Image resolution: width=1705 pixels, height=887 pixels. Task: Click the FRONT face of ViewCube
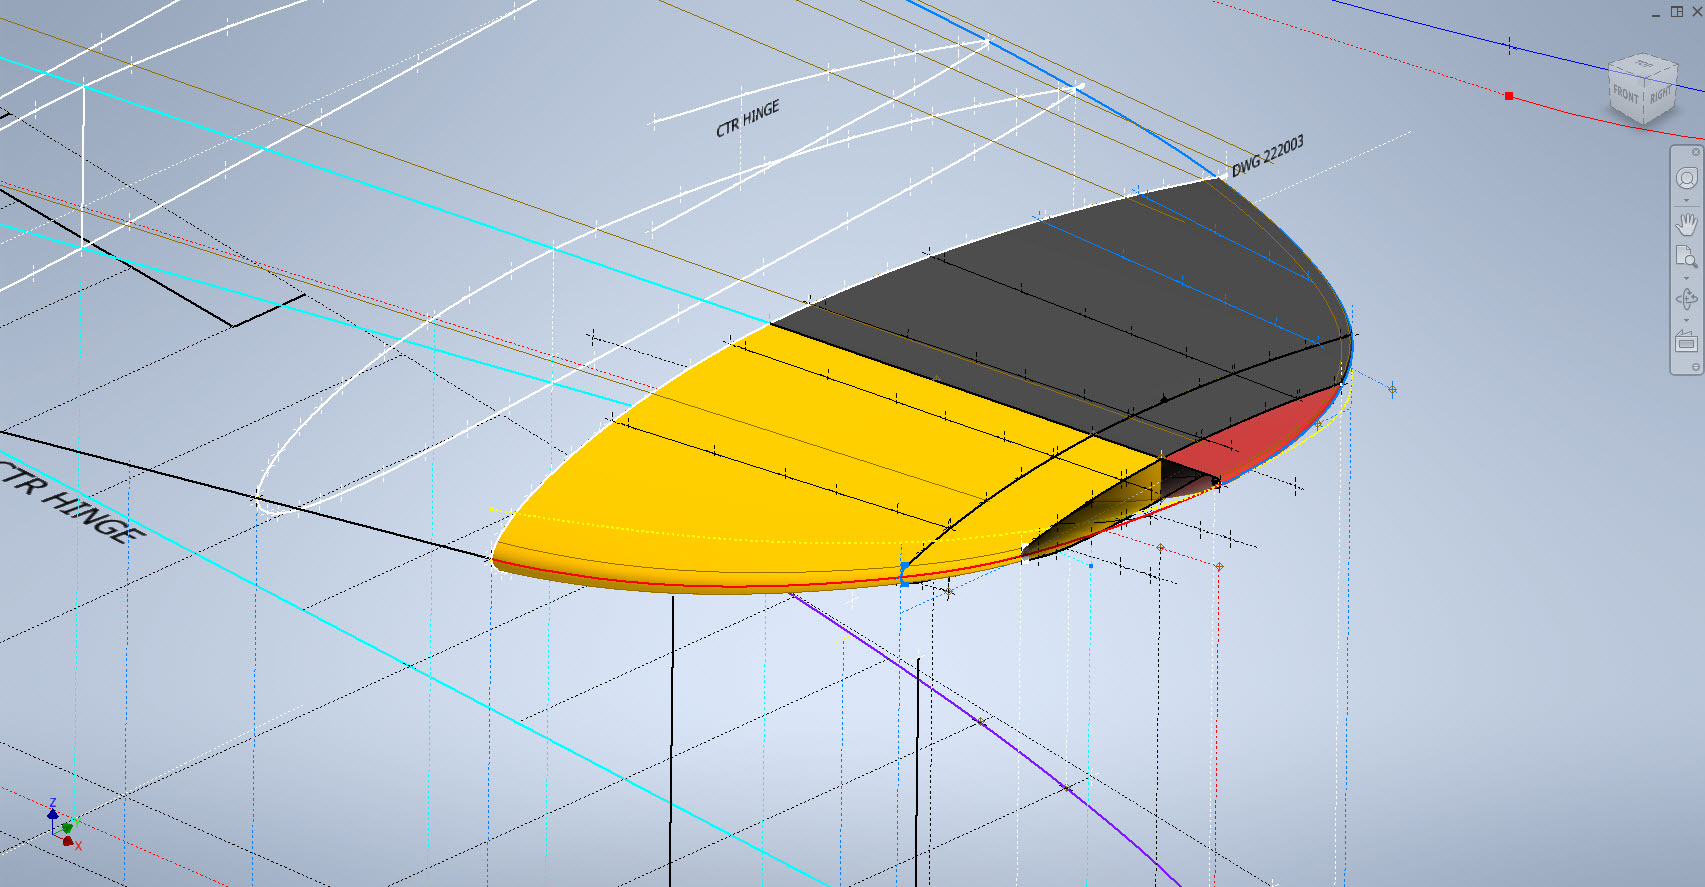click(1626, 96)
